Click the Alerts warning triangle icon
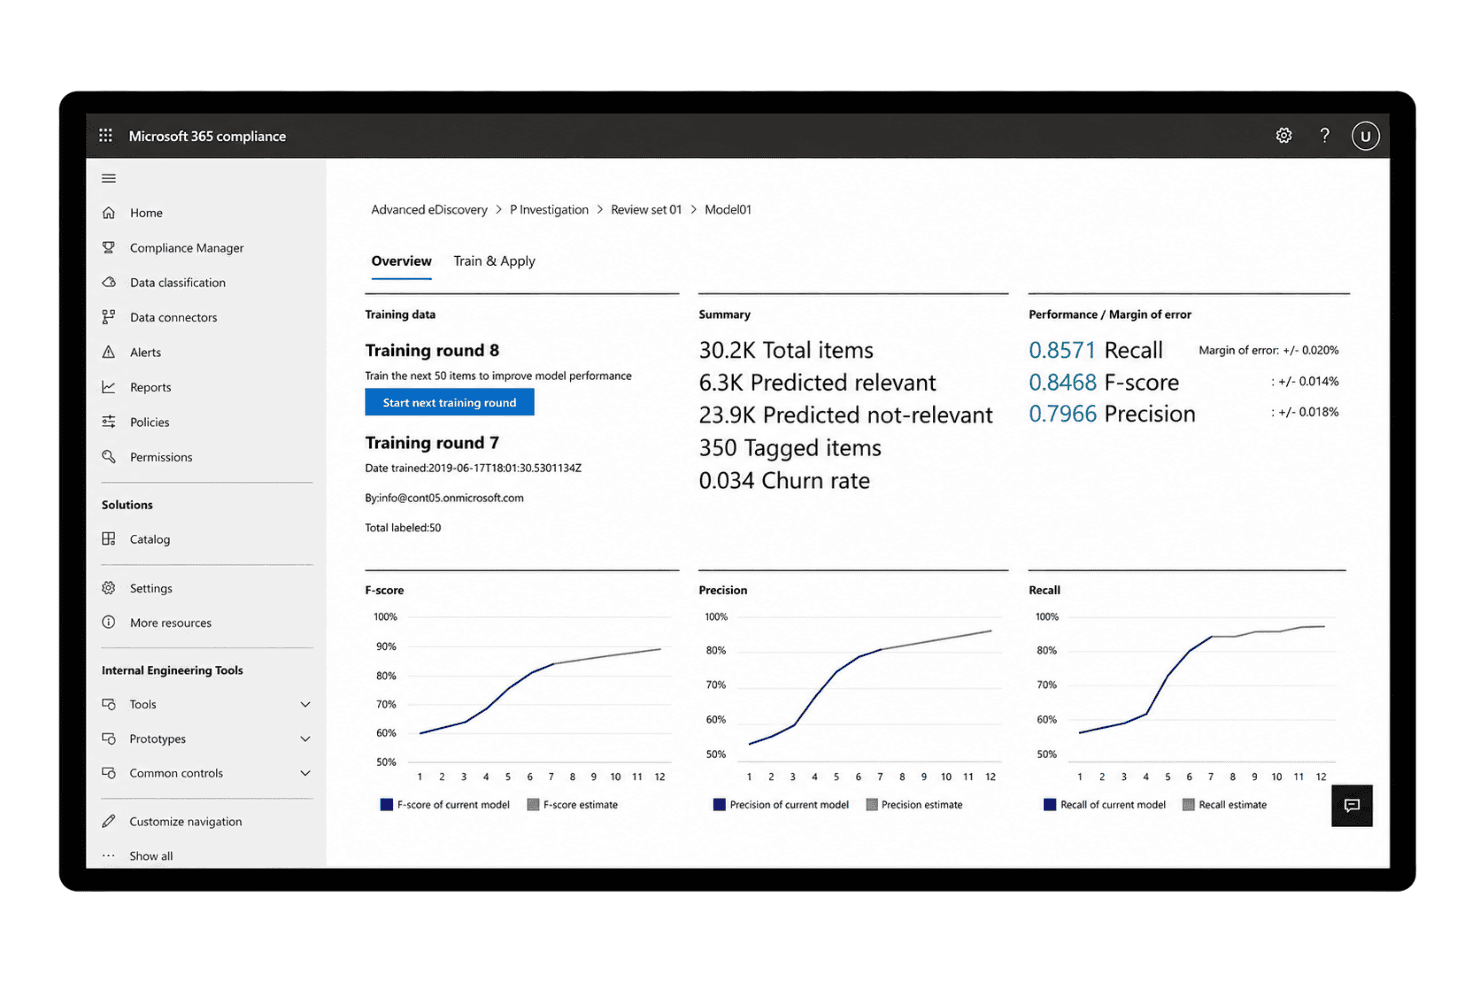1480x987 pixels. coord(109,352)
